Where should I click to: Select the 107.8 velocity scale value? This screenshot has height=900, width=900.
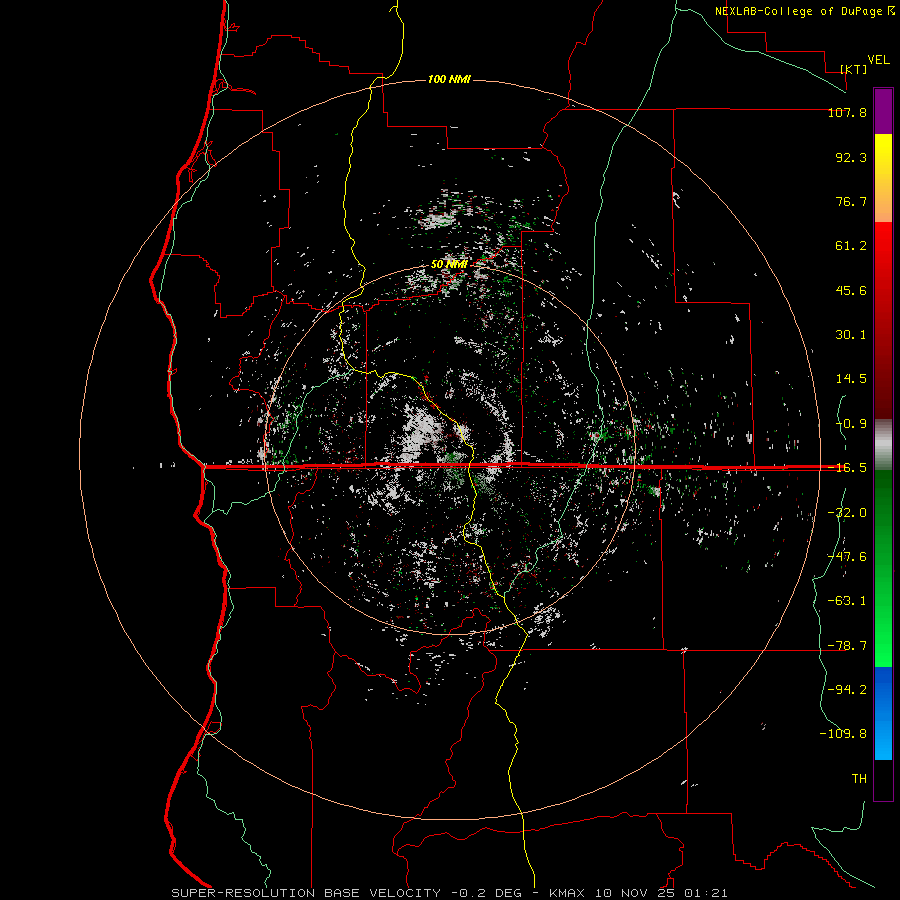(x=847, y=112)
